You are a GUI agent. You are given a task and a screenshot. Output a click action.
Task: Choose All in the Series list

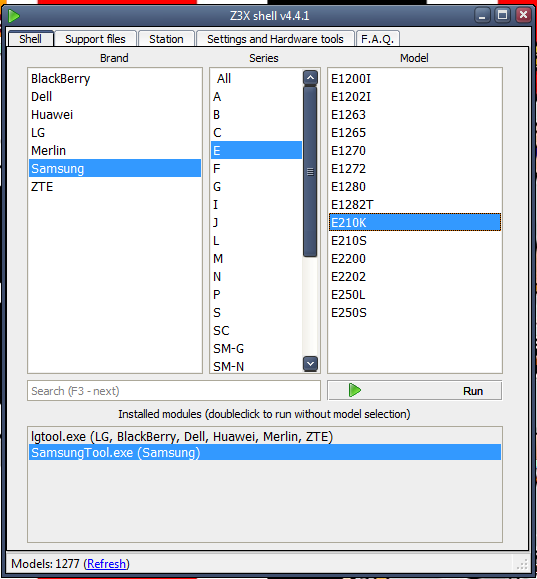tap(256, 79)
